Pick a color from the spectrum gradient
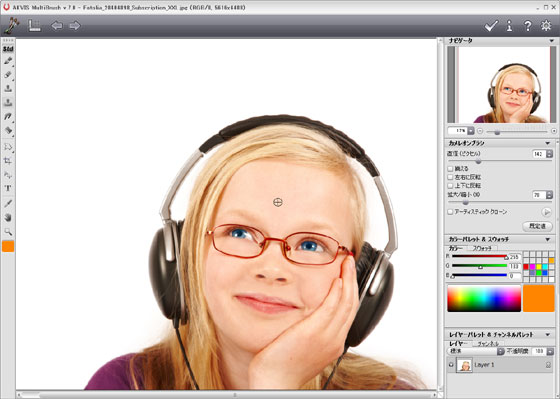This screenshot has height=399, width=560. point(484,298)
